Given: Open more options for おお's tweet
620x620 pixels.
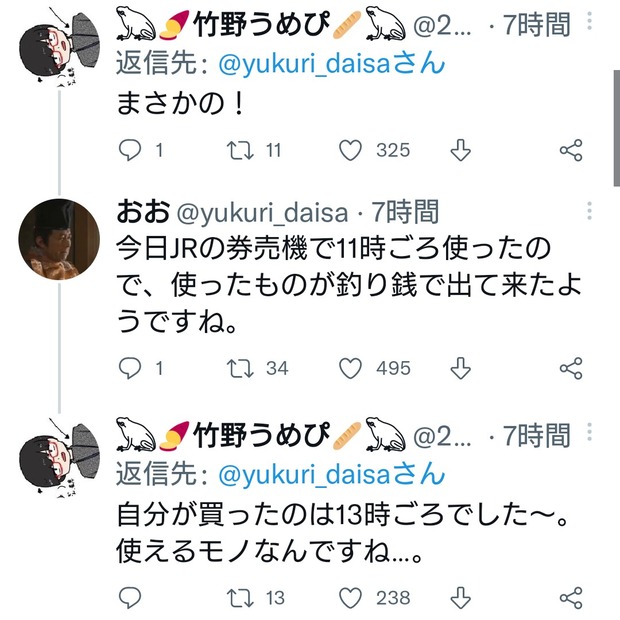Looking at the screenshot, I should (x=590, y=211).
